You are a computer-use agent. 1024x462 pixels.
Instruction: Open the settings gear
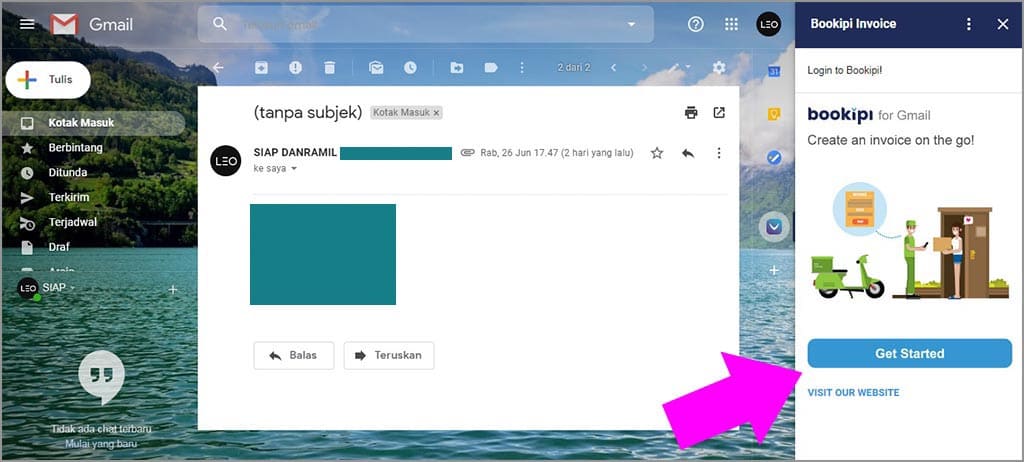(719, 67)
